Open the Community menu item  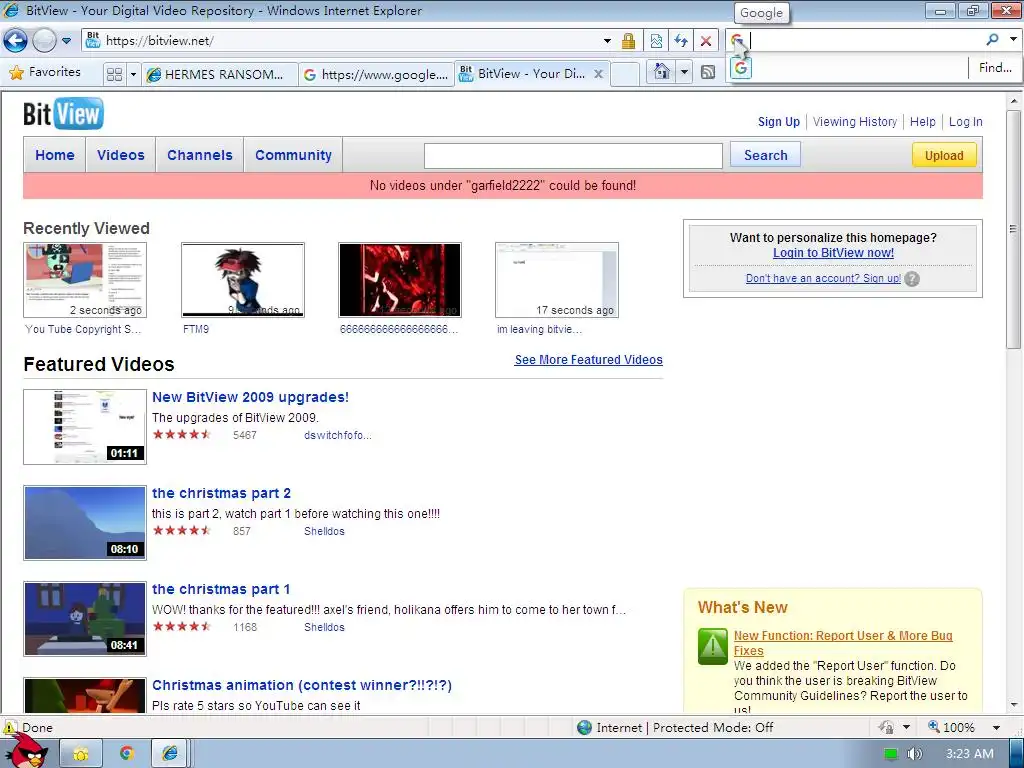[x=293, y=155]
